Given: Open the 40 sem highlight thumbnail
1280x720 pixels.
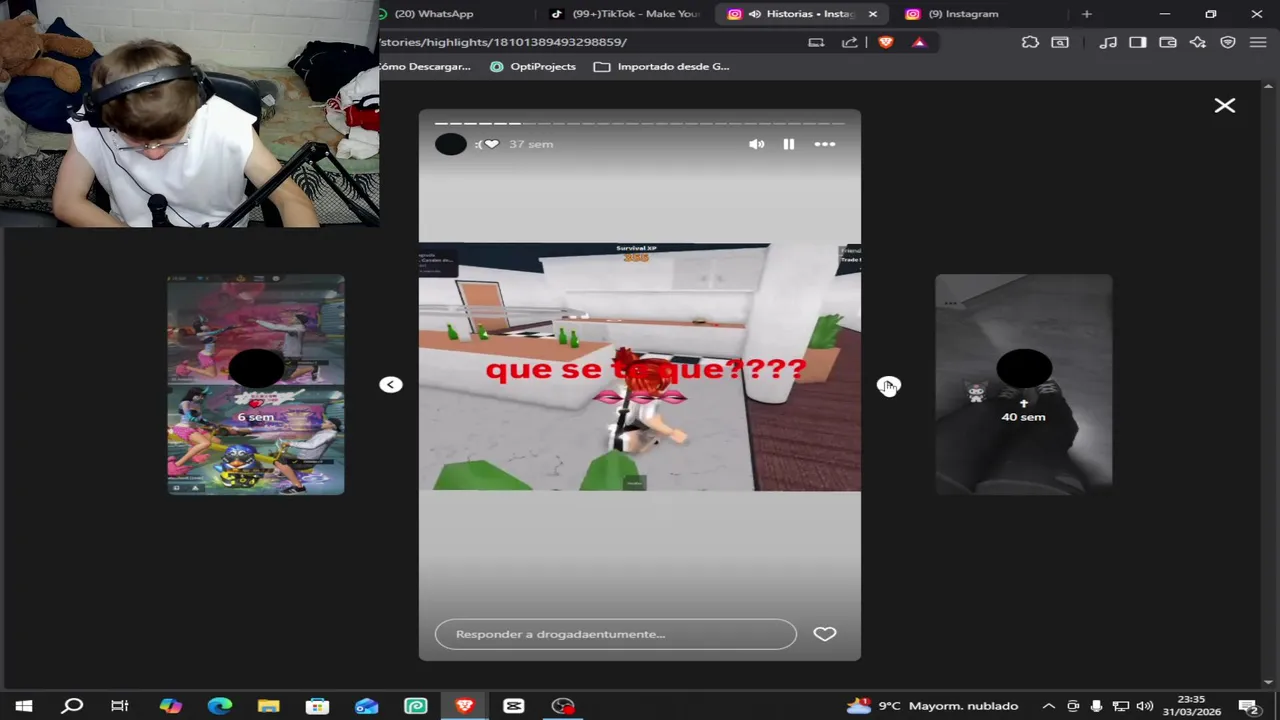Looking at the screenshot, I should pyautogui.click(x=1023, y=385).
